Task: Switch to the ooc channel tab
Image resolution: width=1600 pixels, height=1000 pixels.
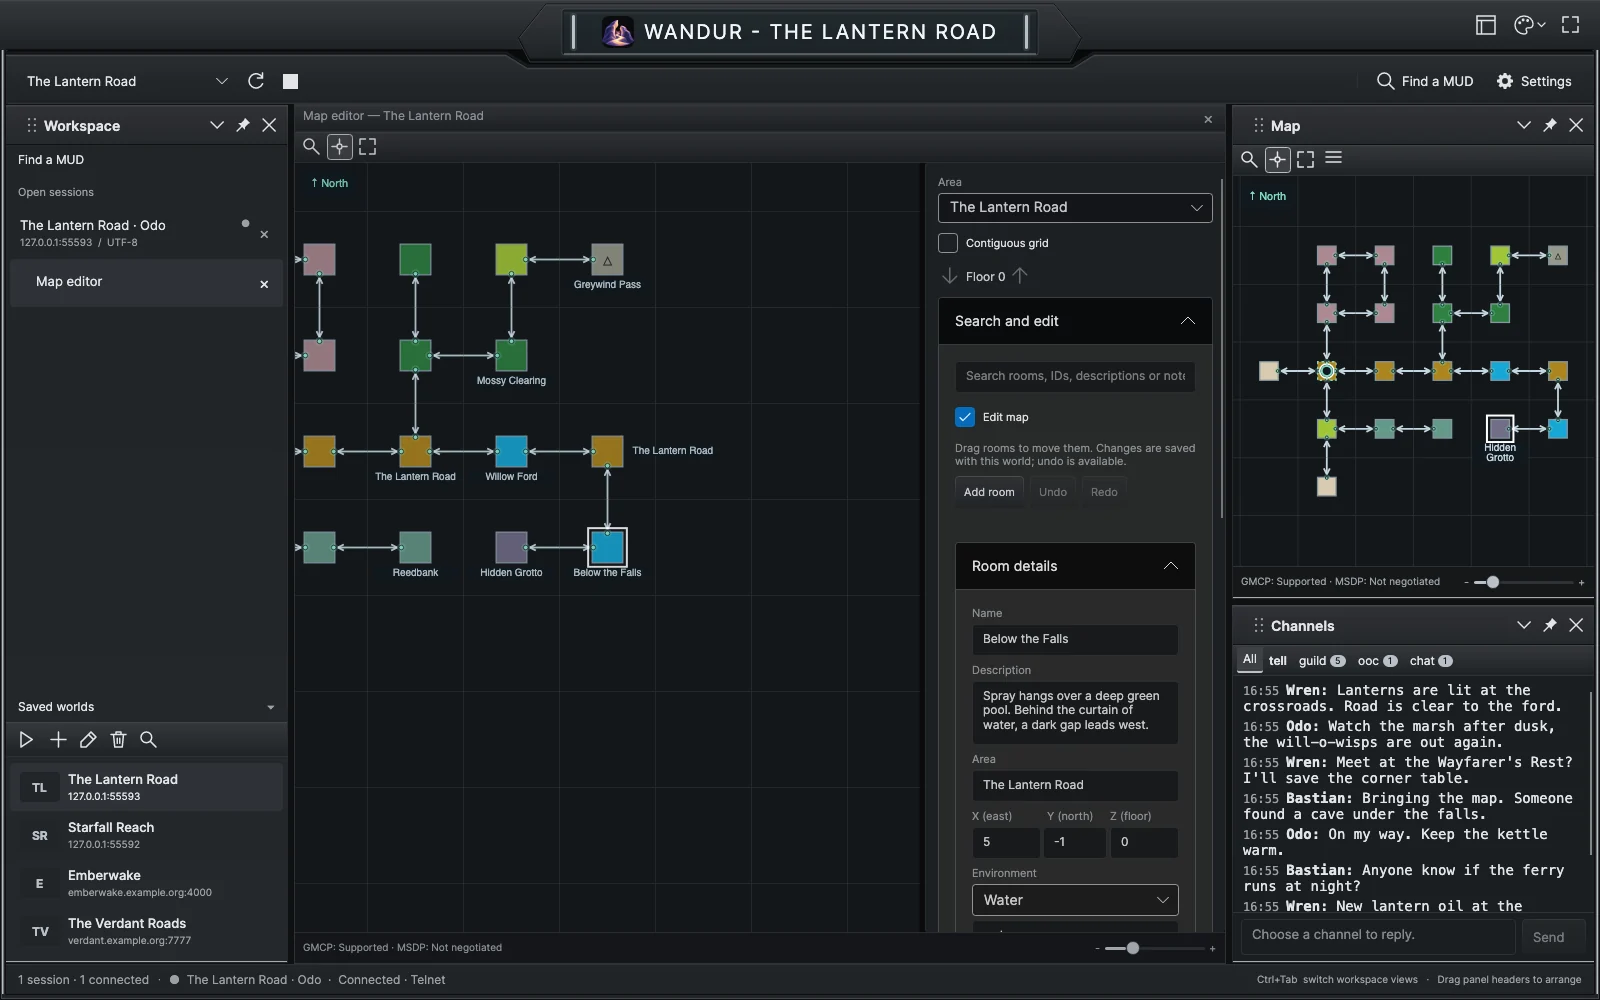Action: 1377,661
